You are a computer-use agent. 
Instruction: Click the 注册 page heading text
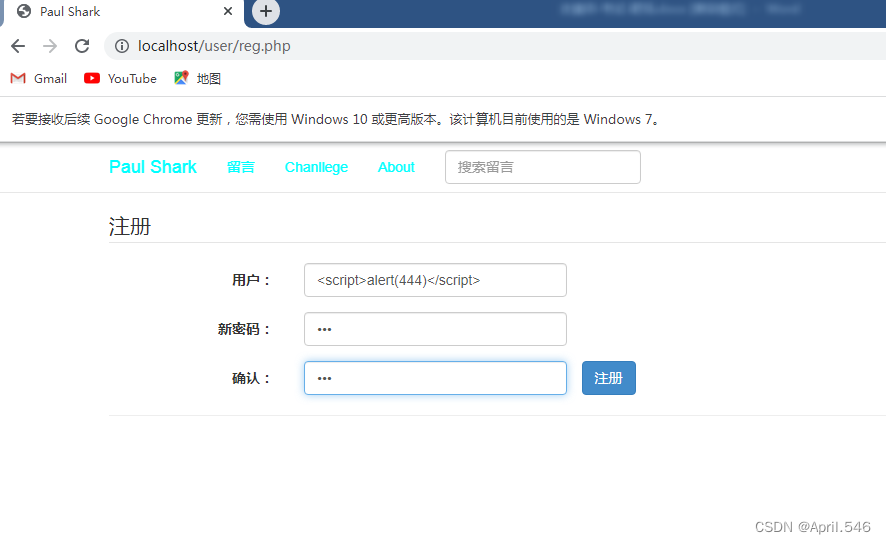point(130,227)
